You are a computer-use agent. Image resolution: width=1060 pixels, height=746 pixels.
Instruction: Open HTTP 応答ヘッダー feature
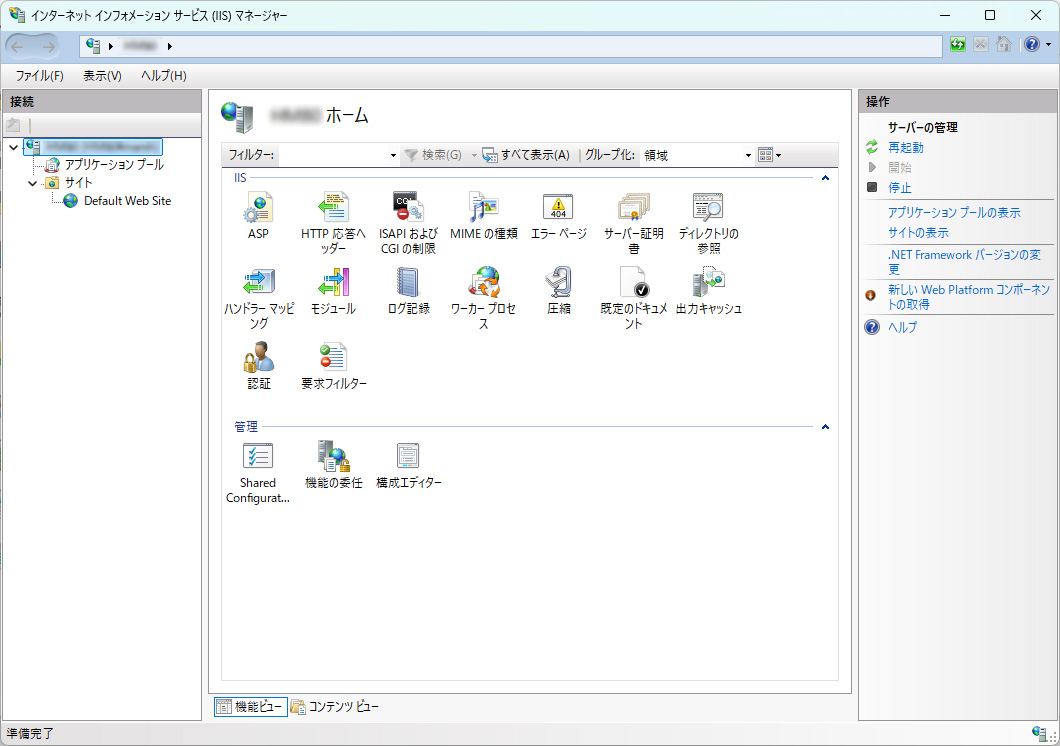(333, 208)
